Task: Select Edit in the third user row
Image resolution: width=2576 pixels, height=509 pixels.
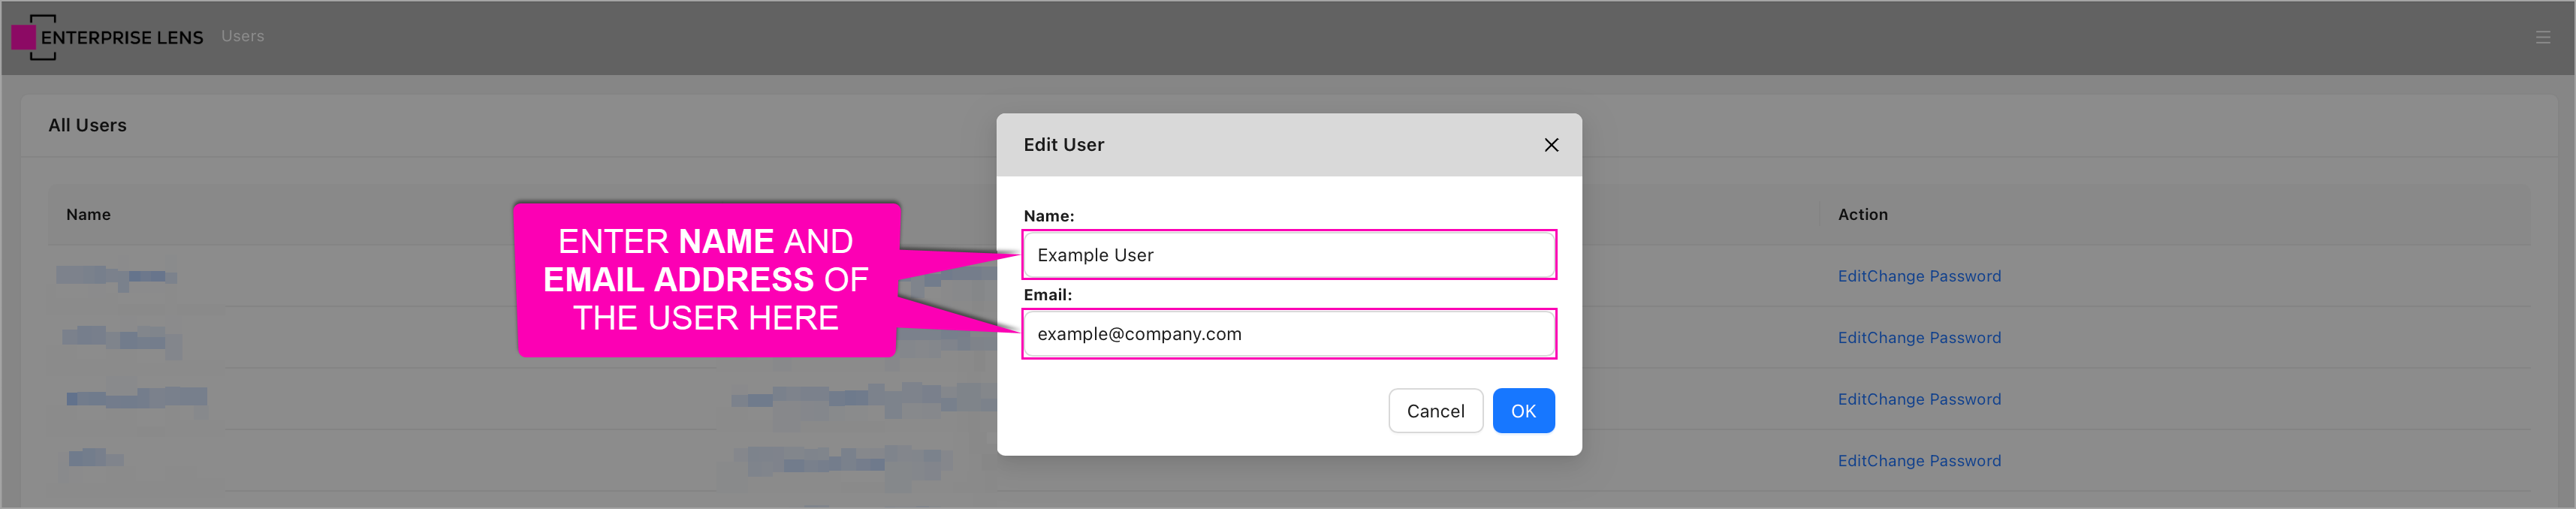Action: [1852, 399]
